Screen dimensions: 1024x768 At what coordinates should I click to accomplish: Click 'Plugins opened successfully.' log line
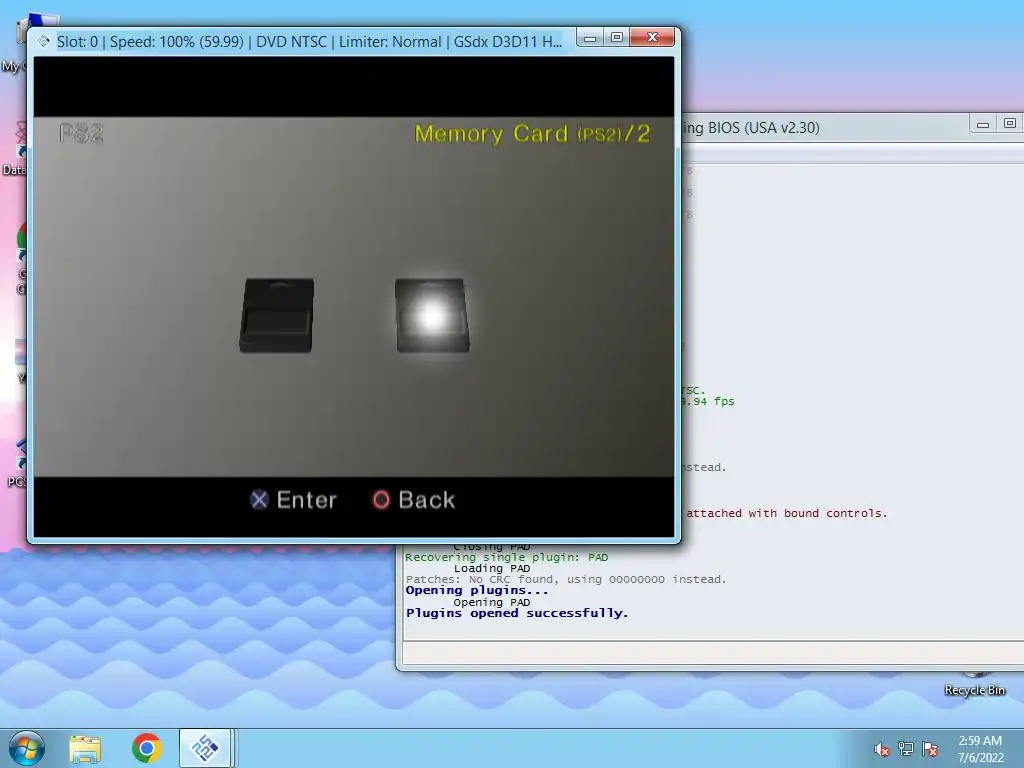[517, 613]
